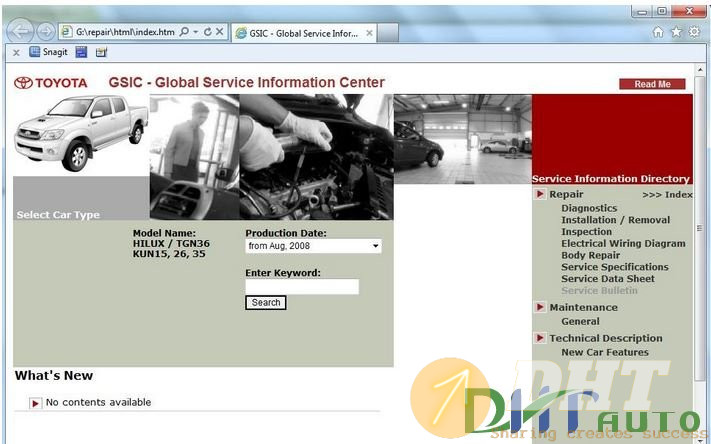Click the page vertical scrollbar thumb

click(x=700, y=228)
